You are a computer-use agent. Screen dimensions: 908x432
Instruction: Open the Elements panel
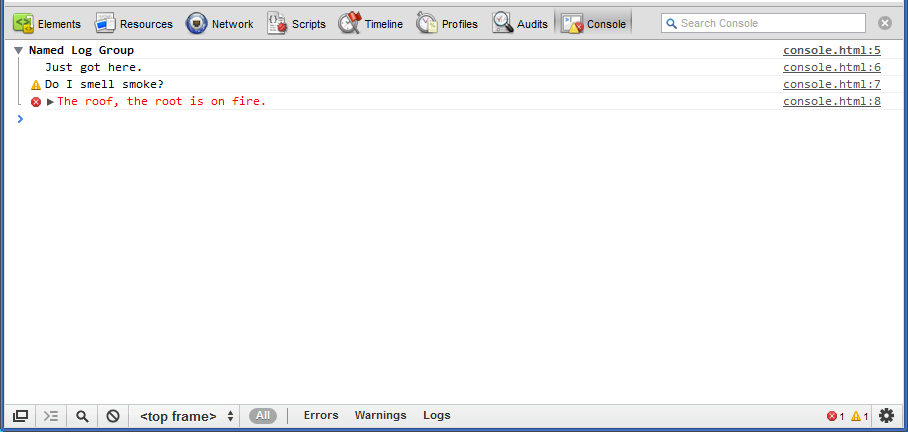click(x=47, y=23)
